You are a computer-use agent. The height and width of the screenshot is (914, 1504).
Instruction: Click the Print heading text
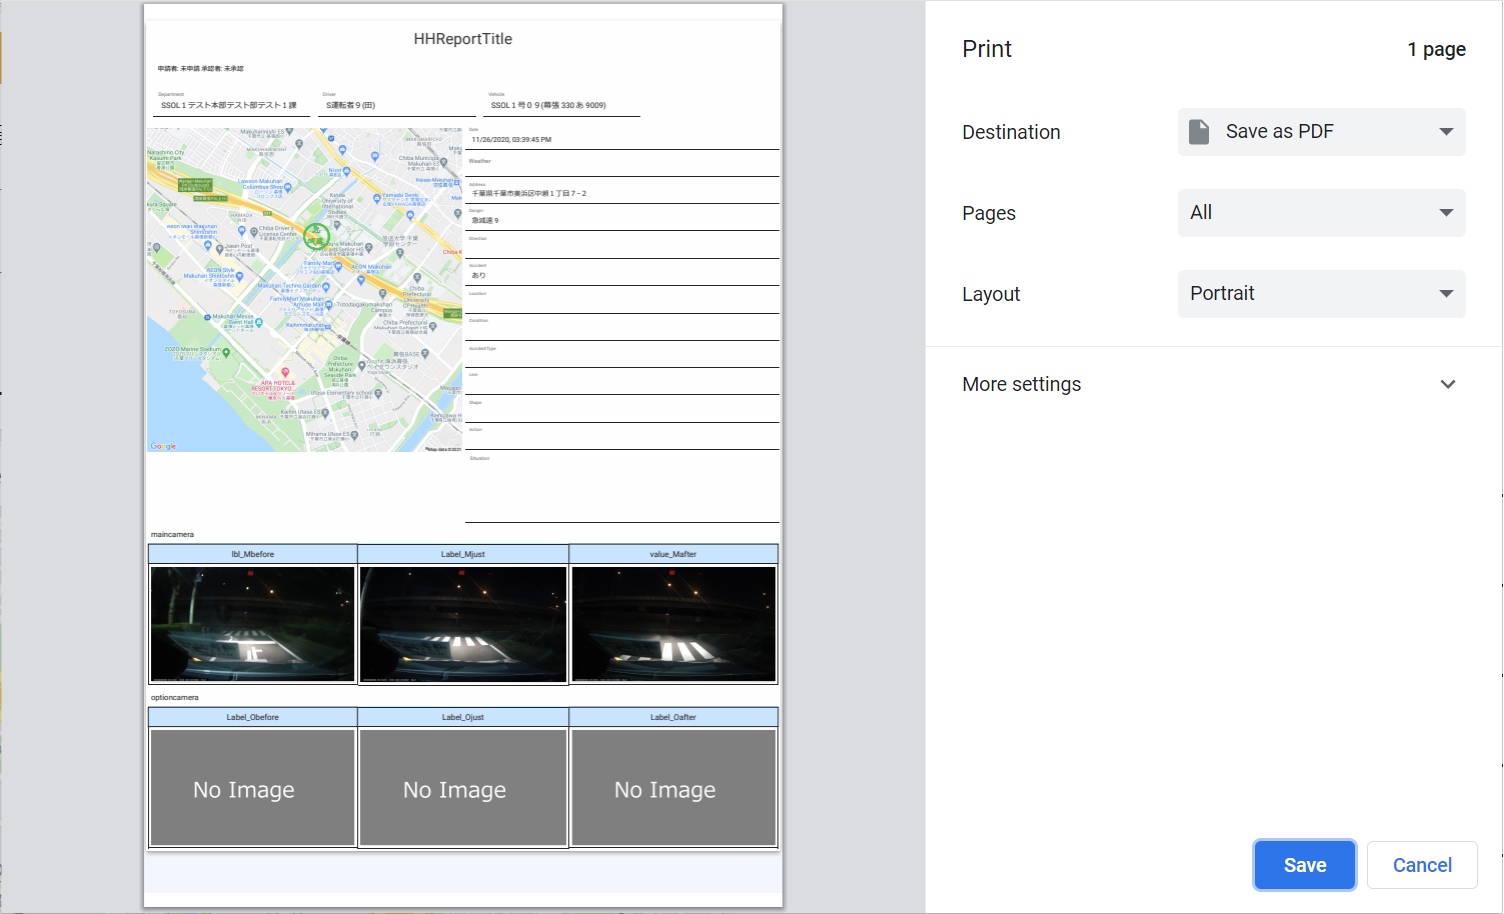[987, 49]
